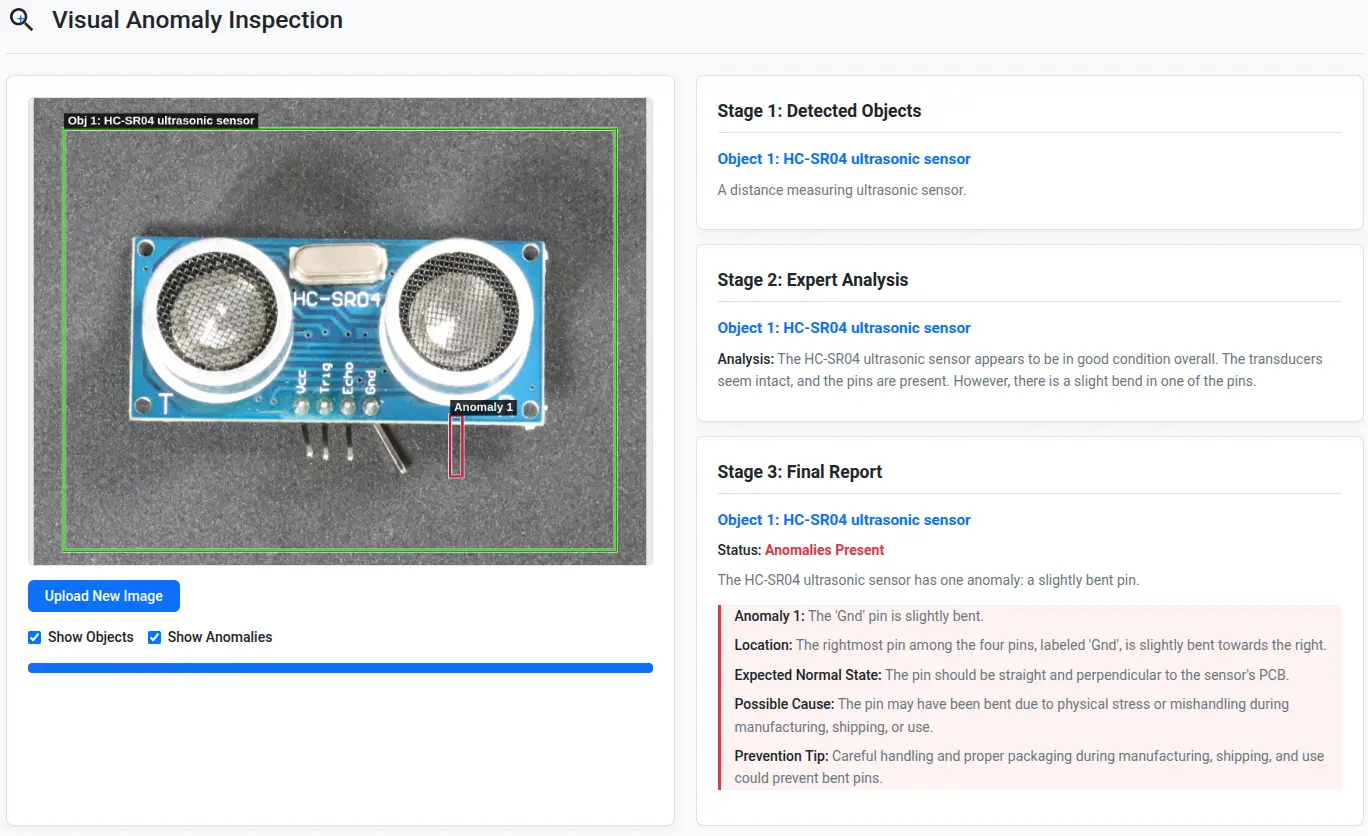
Task: Click the magnifier icon beside the page title
Action: coord(21,20)
